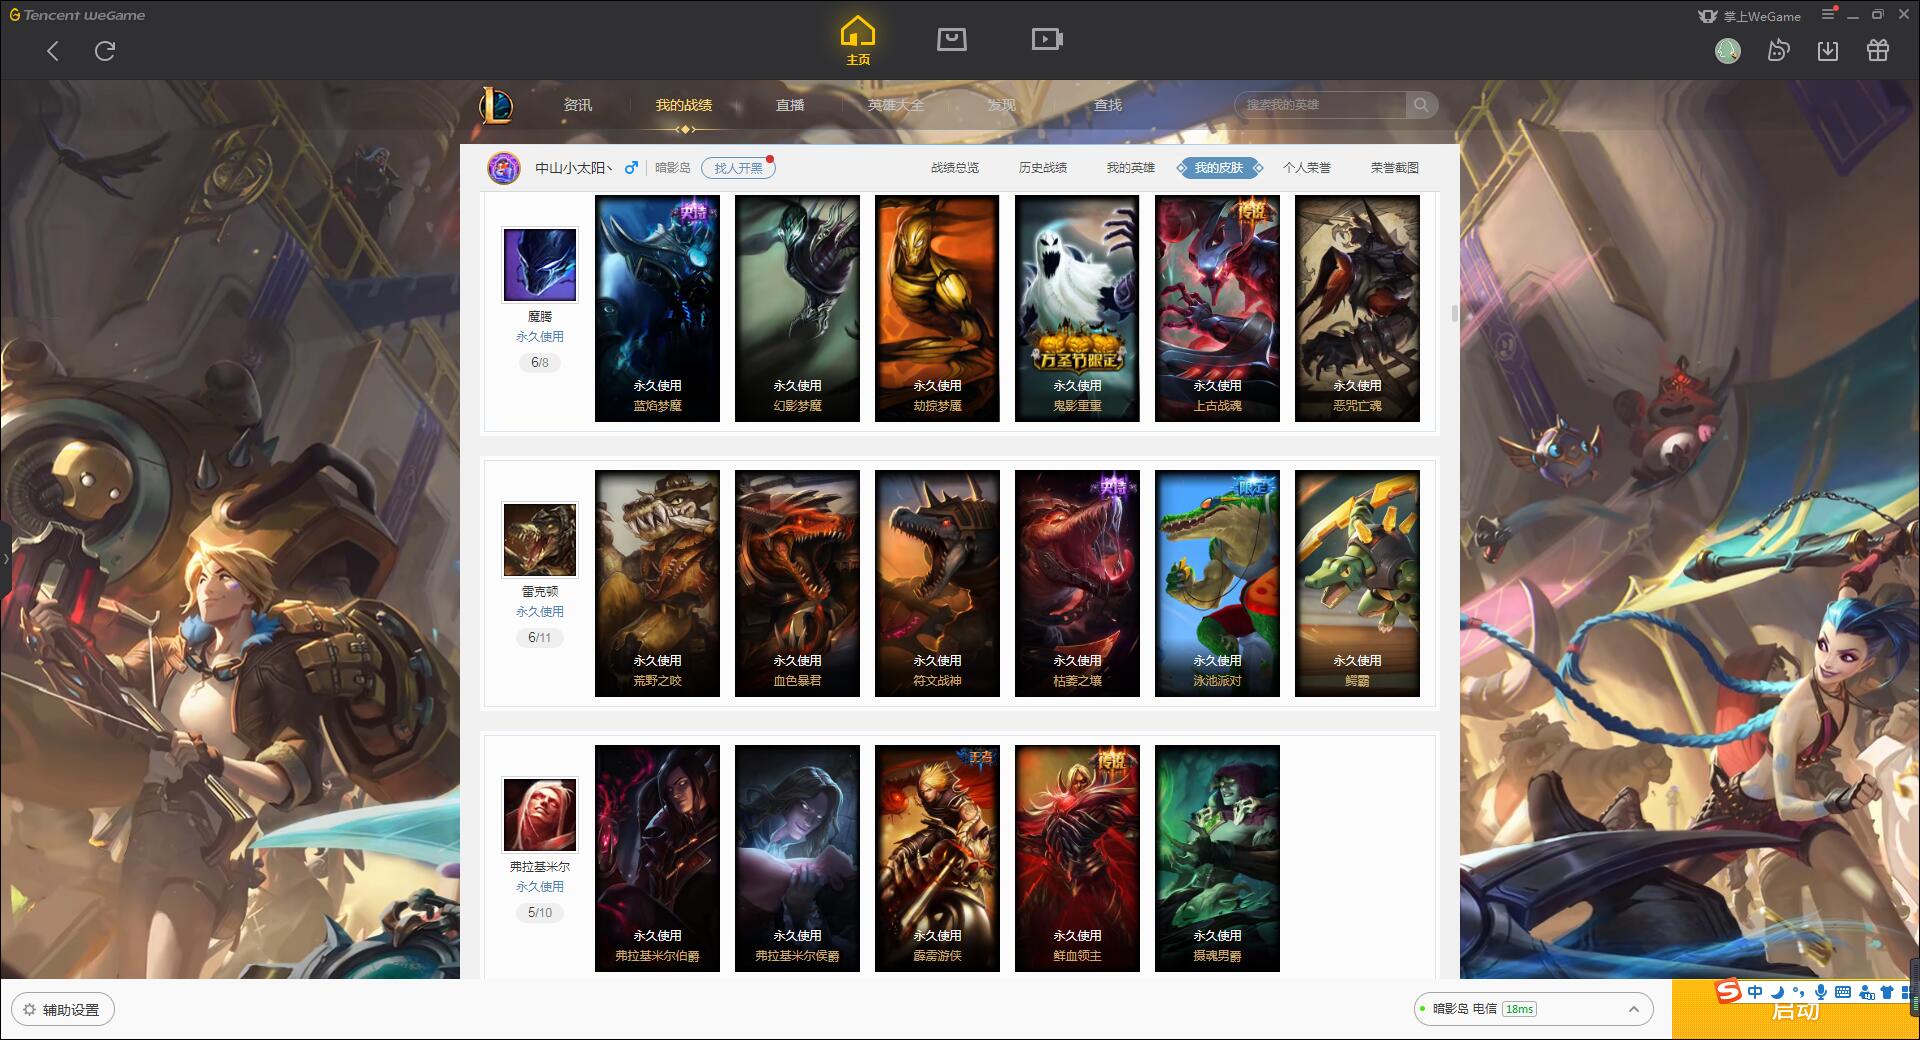Click the skin list vertical scrollbar handle
This screenshot has width=1920, height=1040.
click(x=1454, y=314)
